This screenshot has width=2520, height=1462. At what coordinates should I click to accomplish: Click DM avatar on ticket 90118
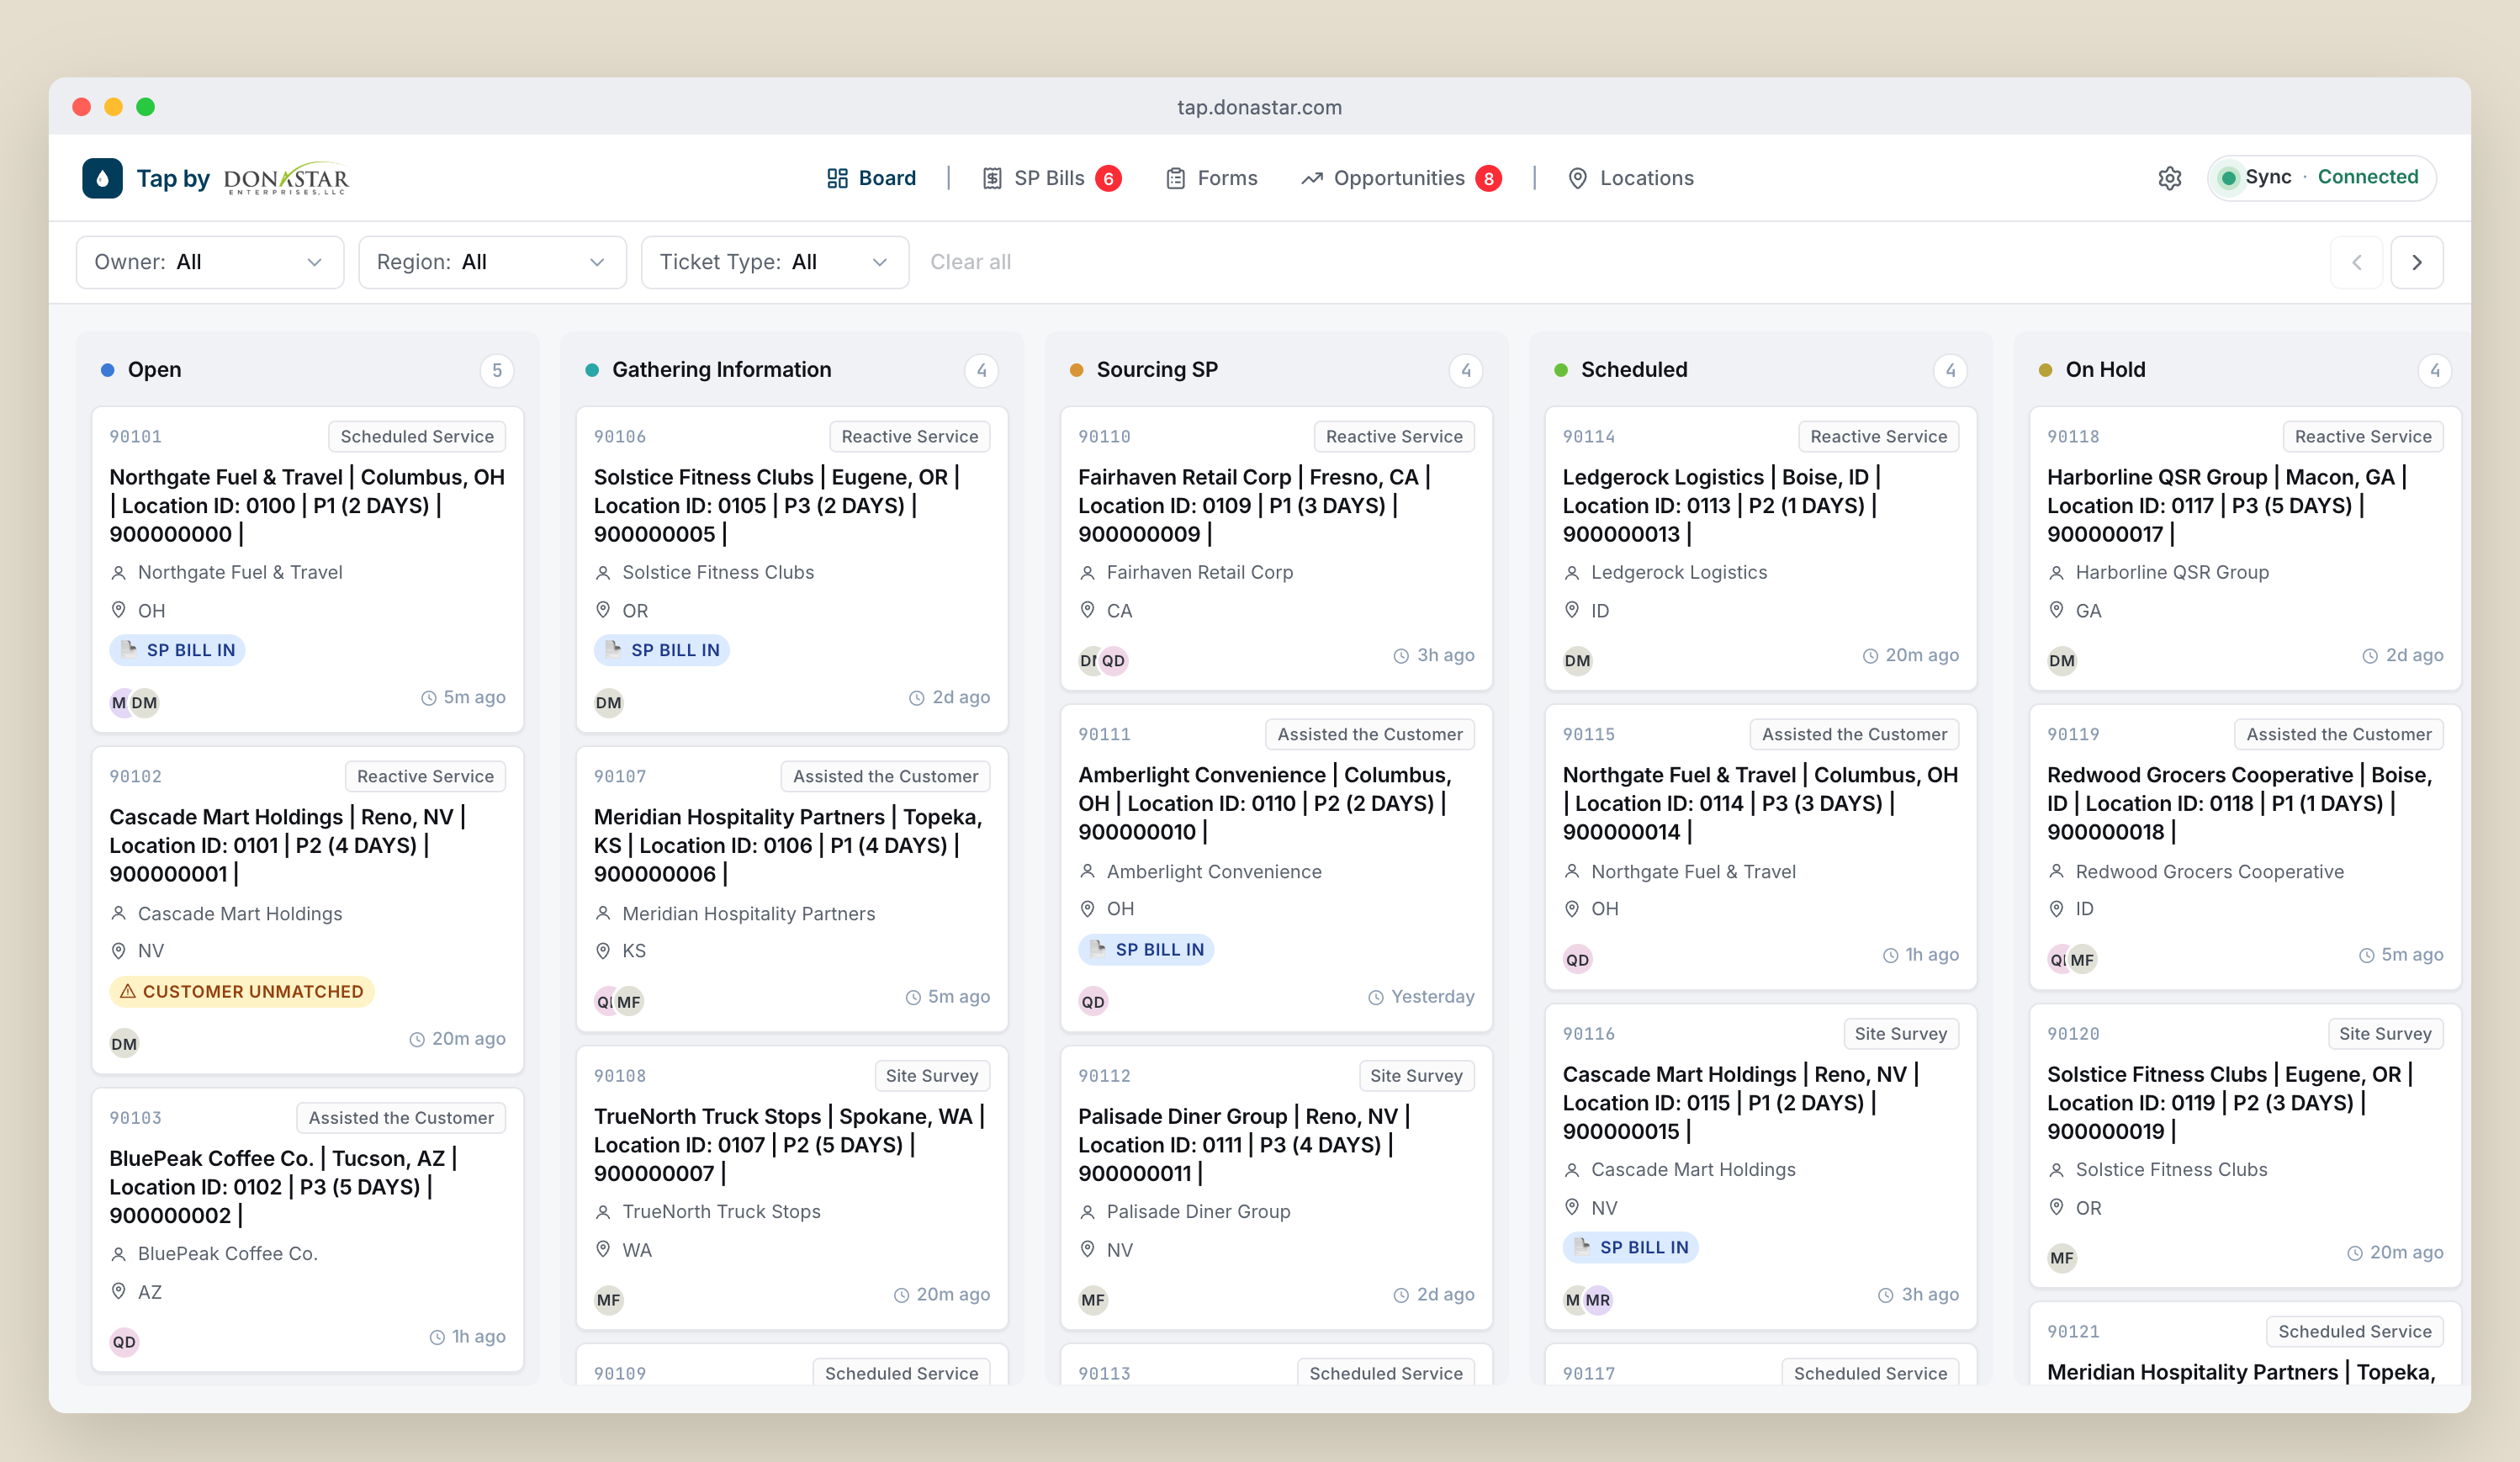[x=2062, y=660]
